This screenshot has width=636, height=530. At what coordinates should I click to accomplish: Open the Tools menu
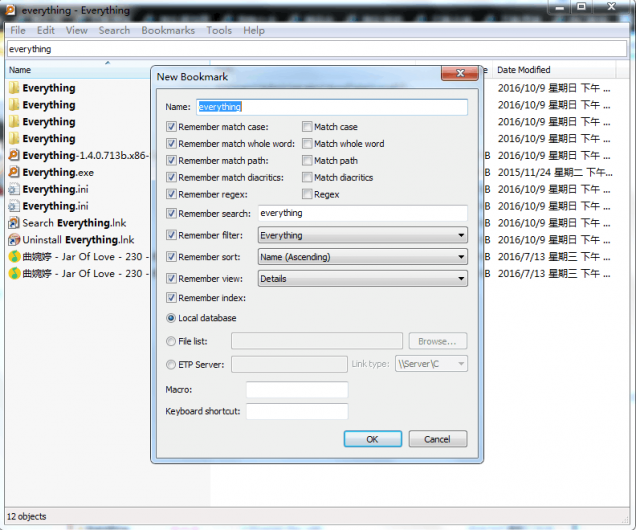(219, 30)
